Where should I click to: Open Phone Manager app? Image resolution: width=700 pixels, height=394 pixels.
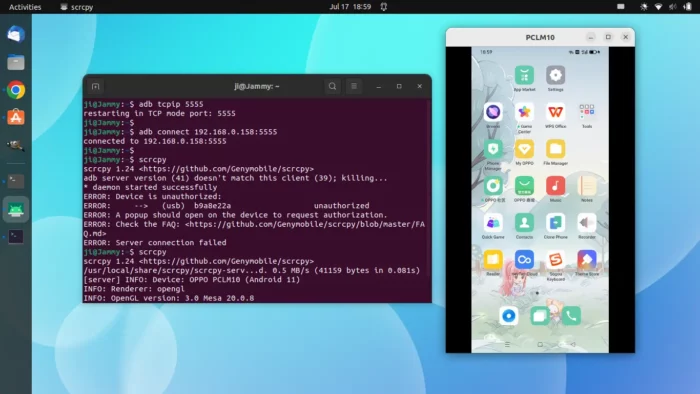(x=493, y=149)
